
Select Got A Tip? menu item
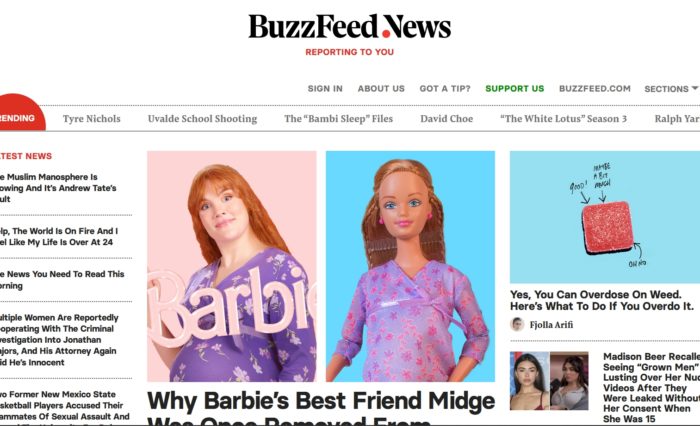445,88
